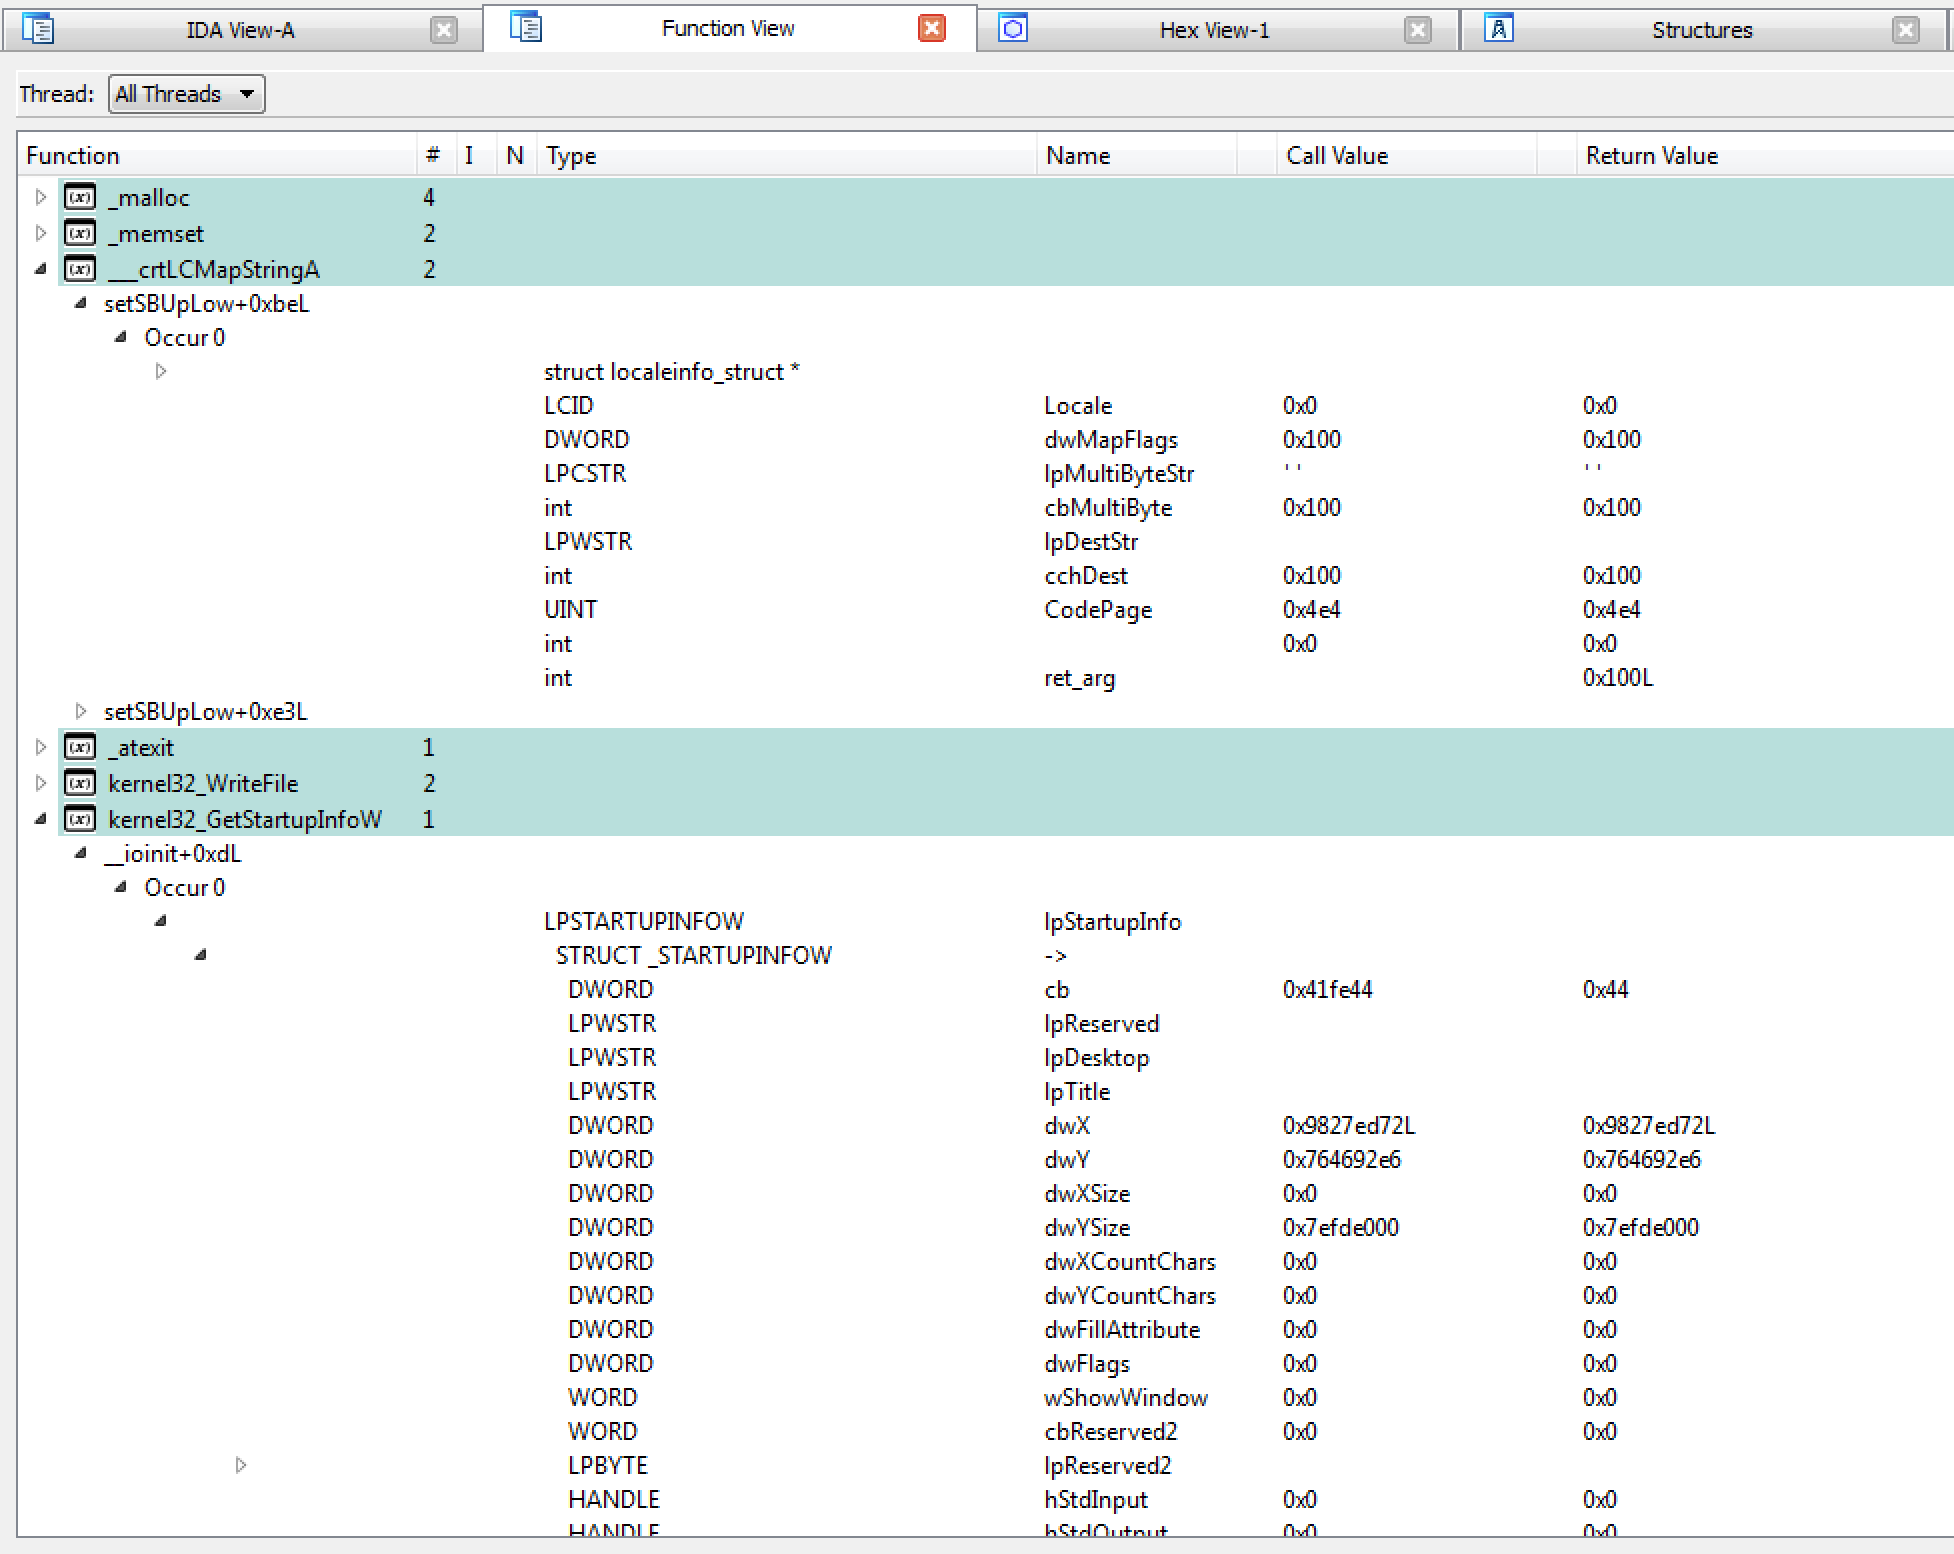Close the Function View tab
Screen dimensions: 1954x1554
coord(931,28)
